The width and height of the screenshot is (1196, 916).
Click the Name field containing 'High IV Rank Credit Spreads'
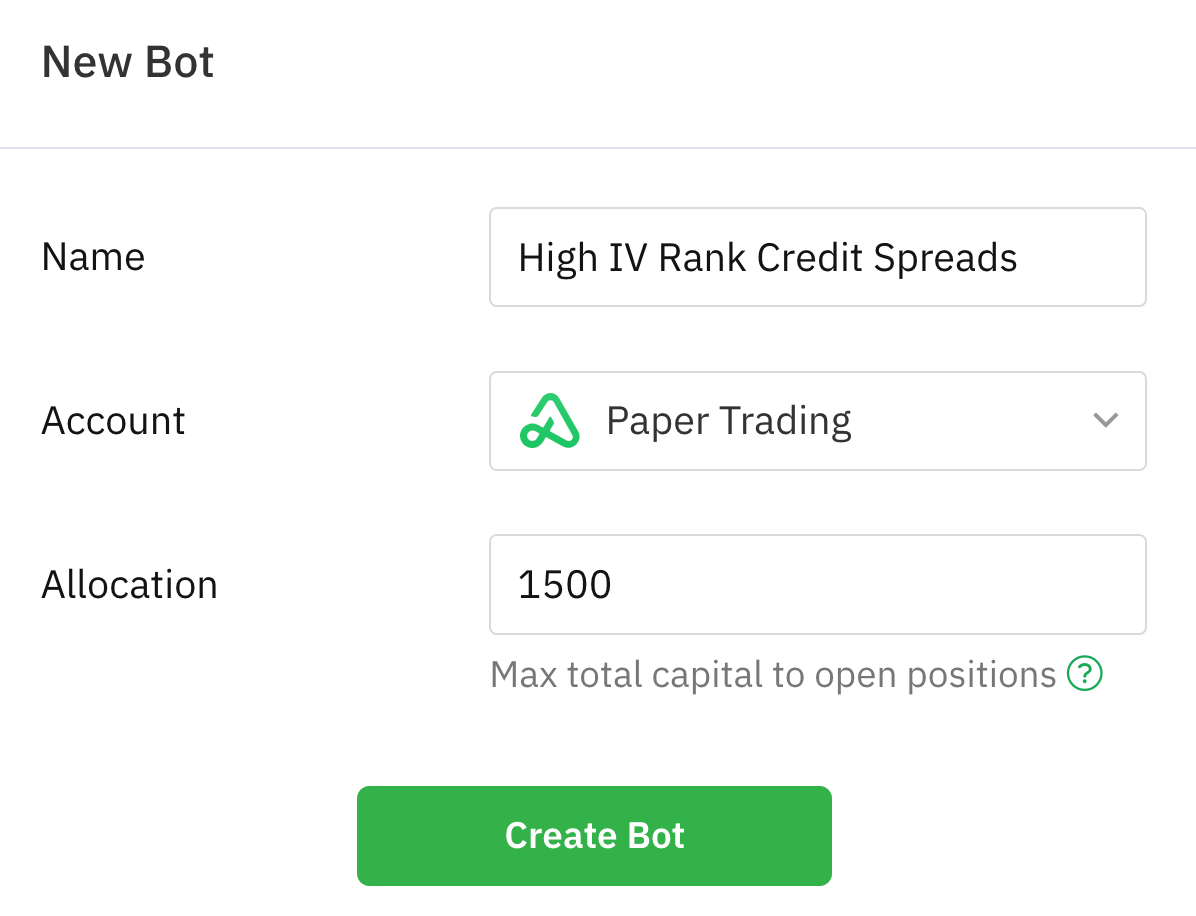pyautogui.click(x=818, y=257)
